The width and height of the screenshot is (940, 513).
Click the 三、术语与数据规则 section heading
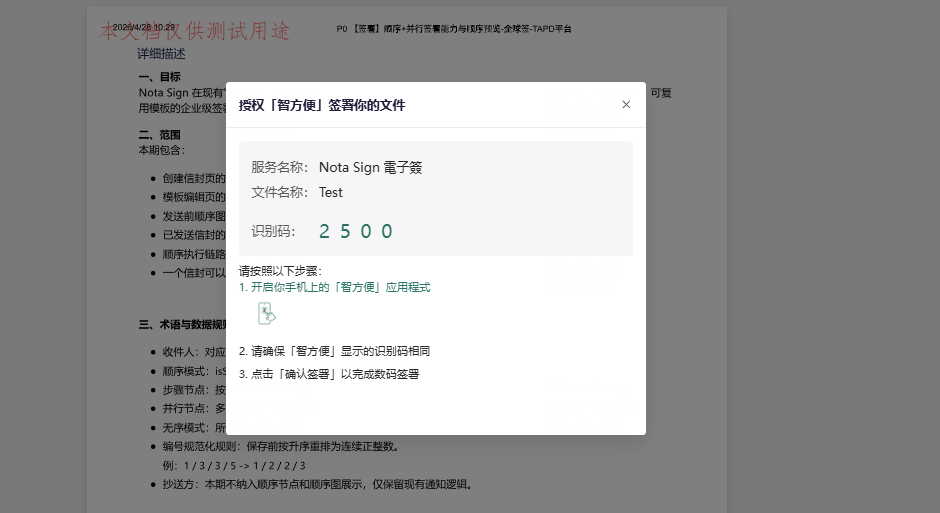182,325
